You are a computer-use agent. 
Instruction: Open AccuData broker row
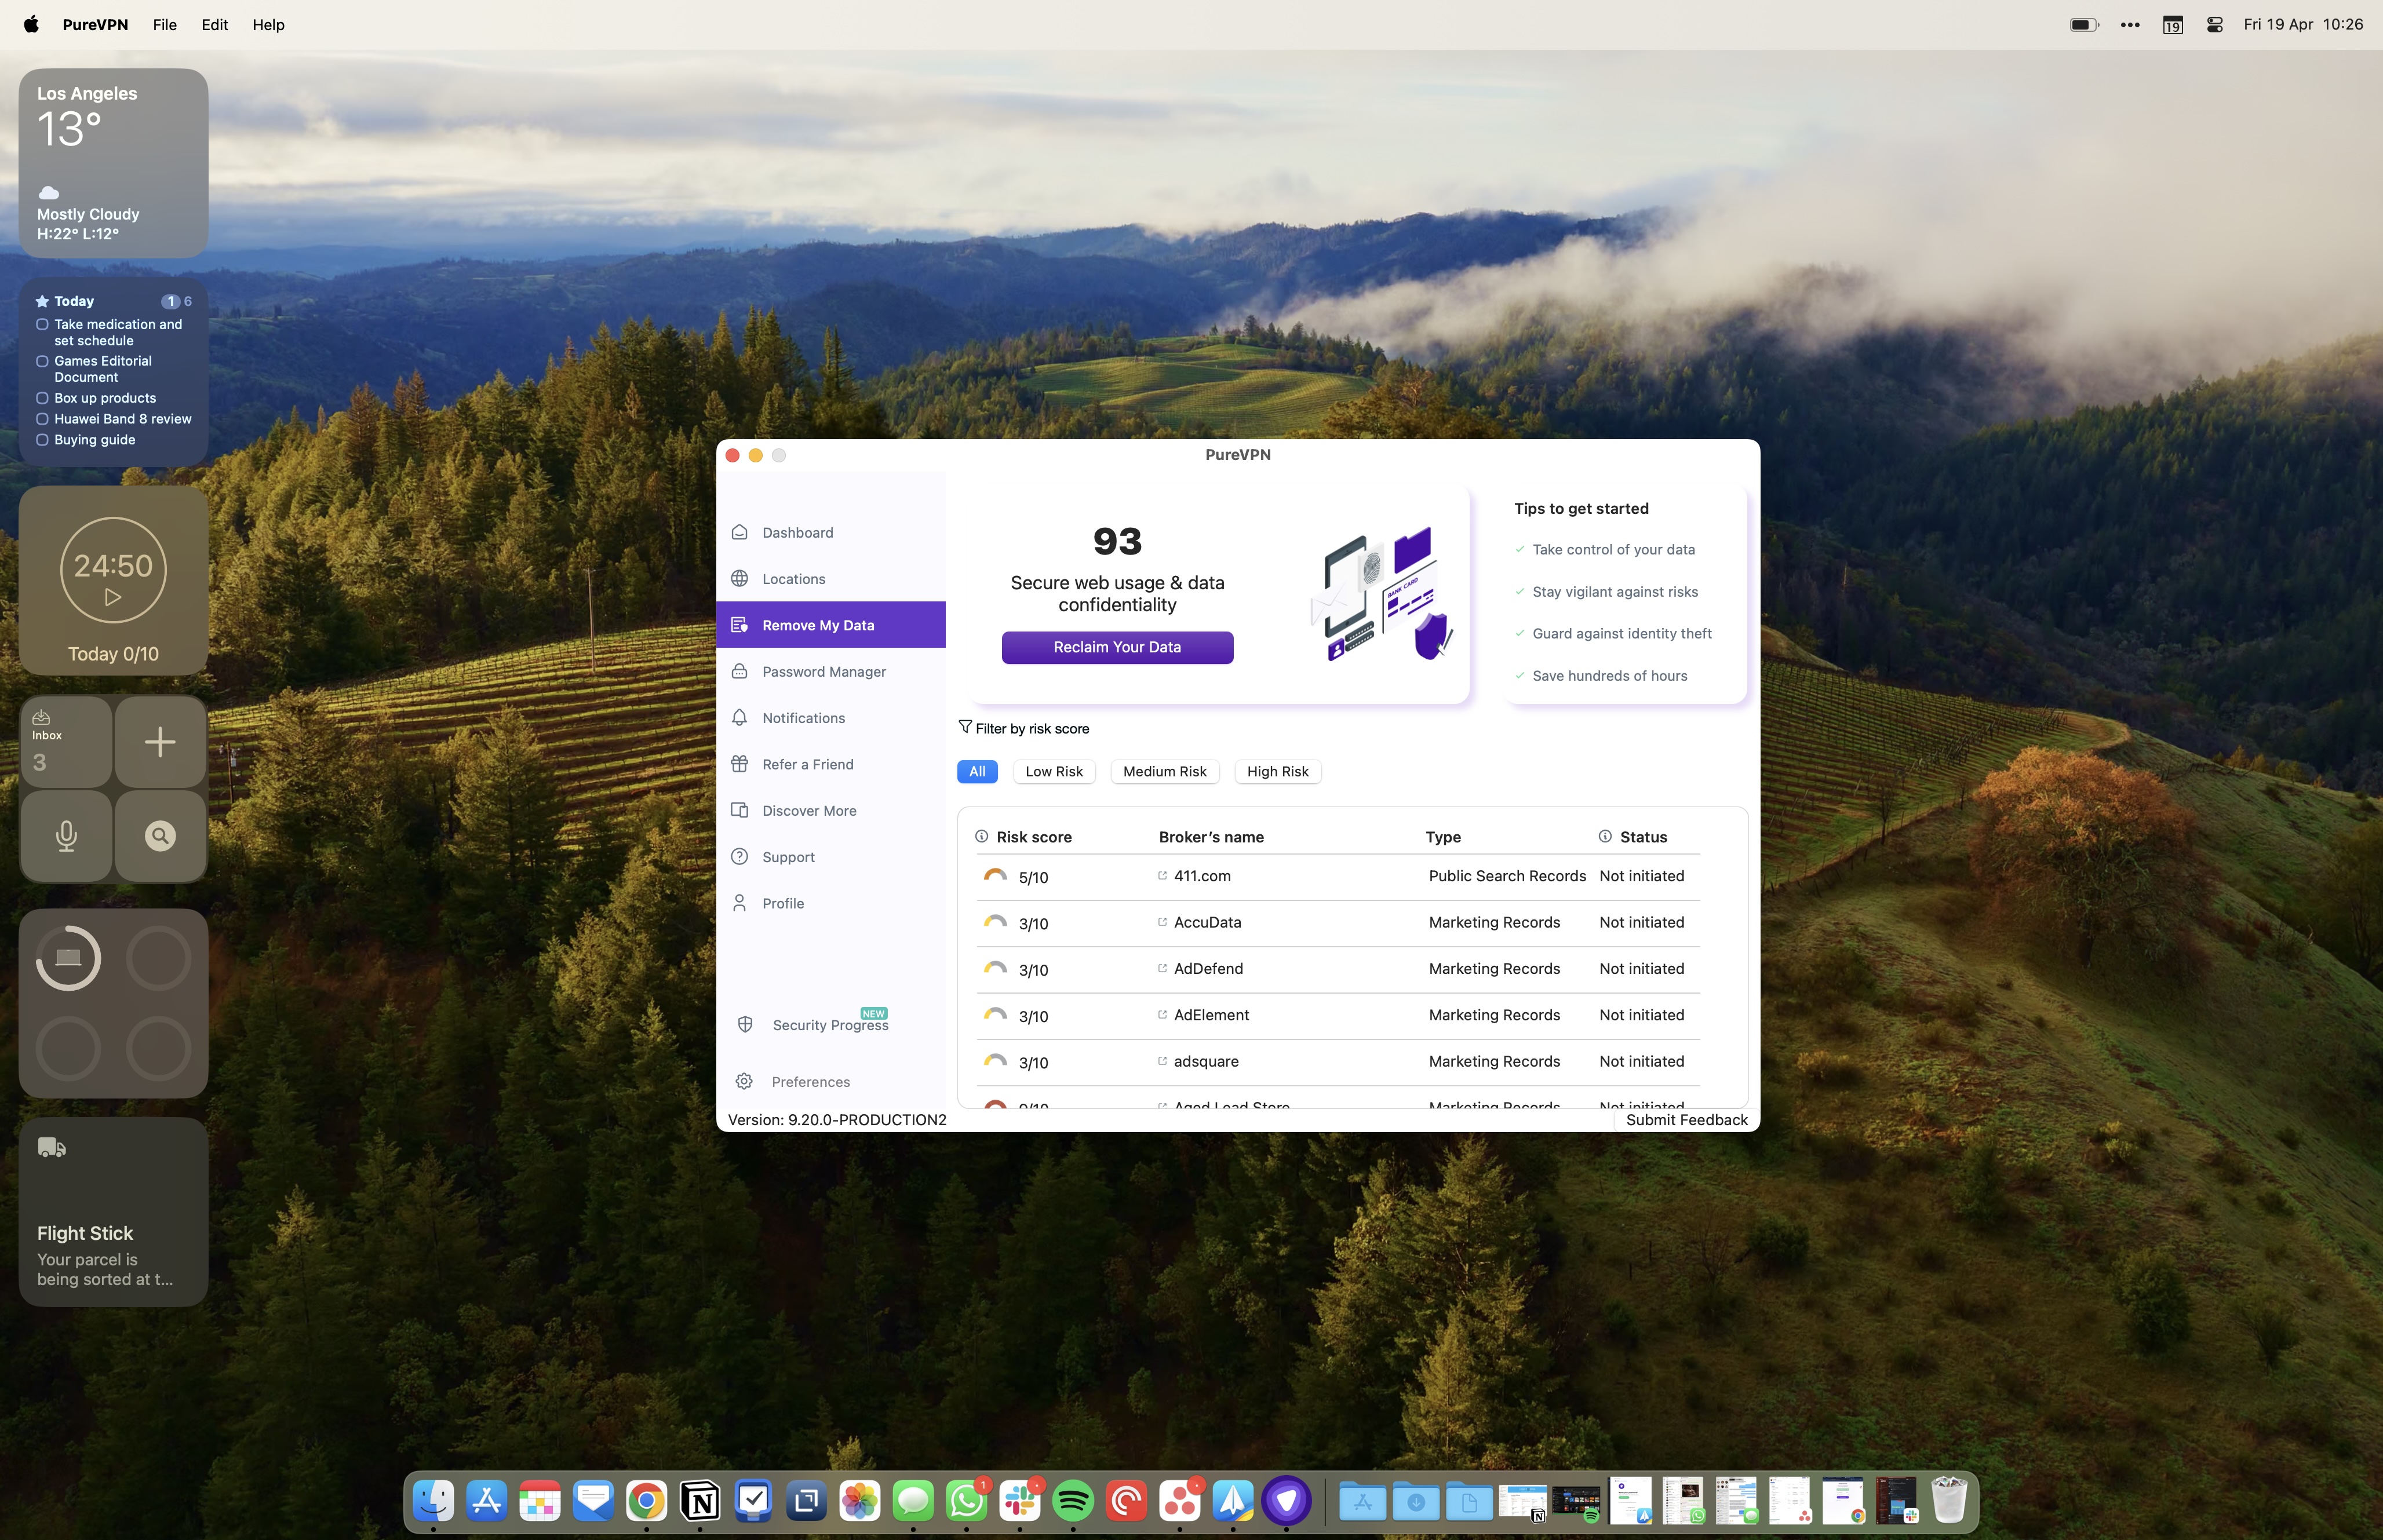1207,922
